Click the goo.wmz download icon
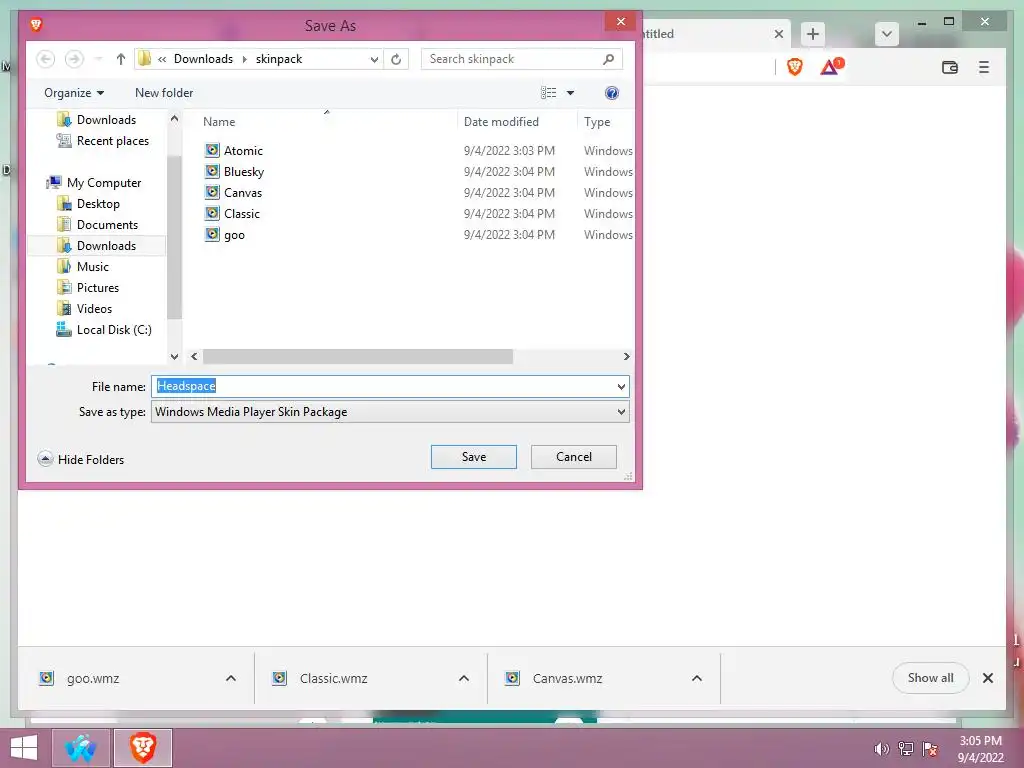1024x768 pixels. coord(46,678)
